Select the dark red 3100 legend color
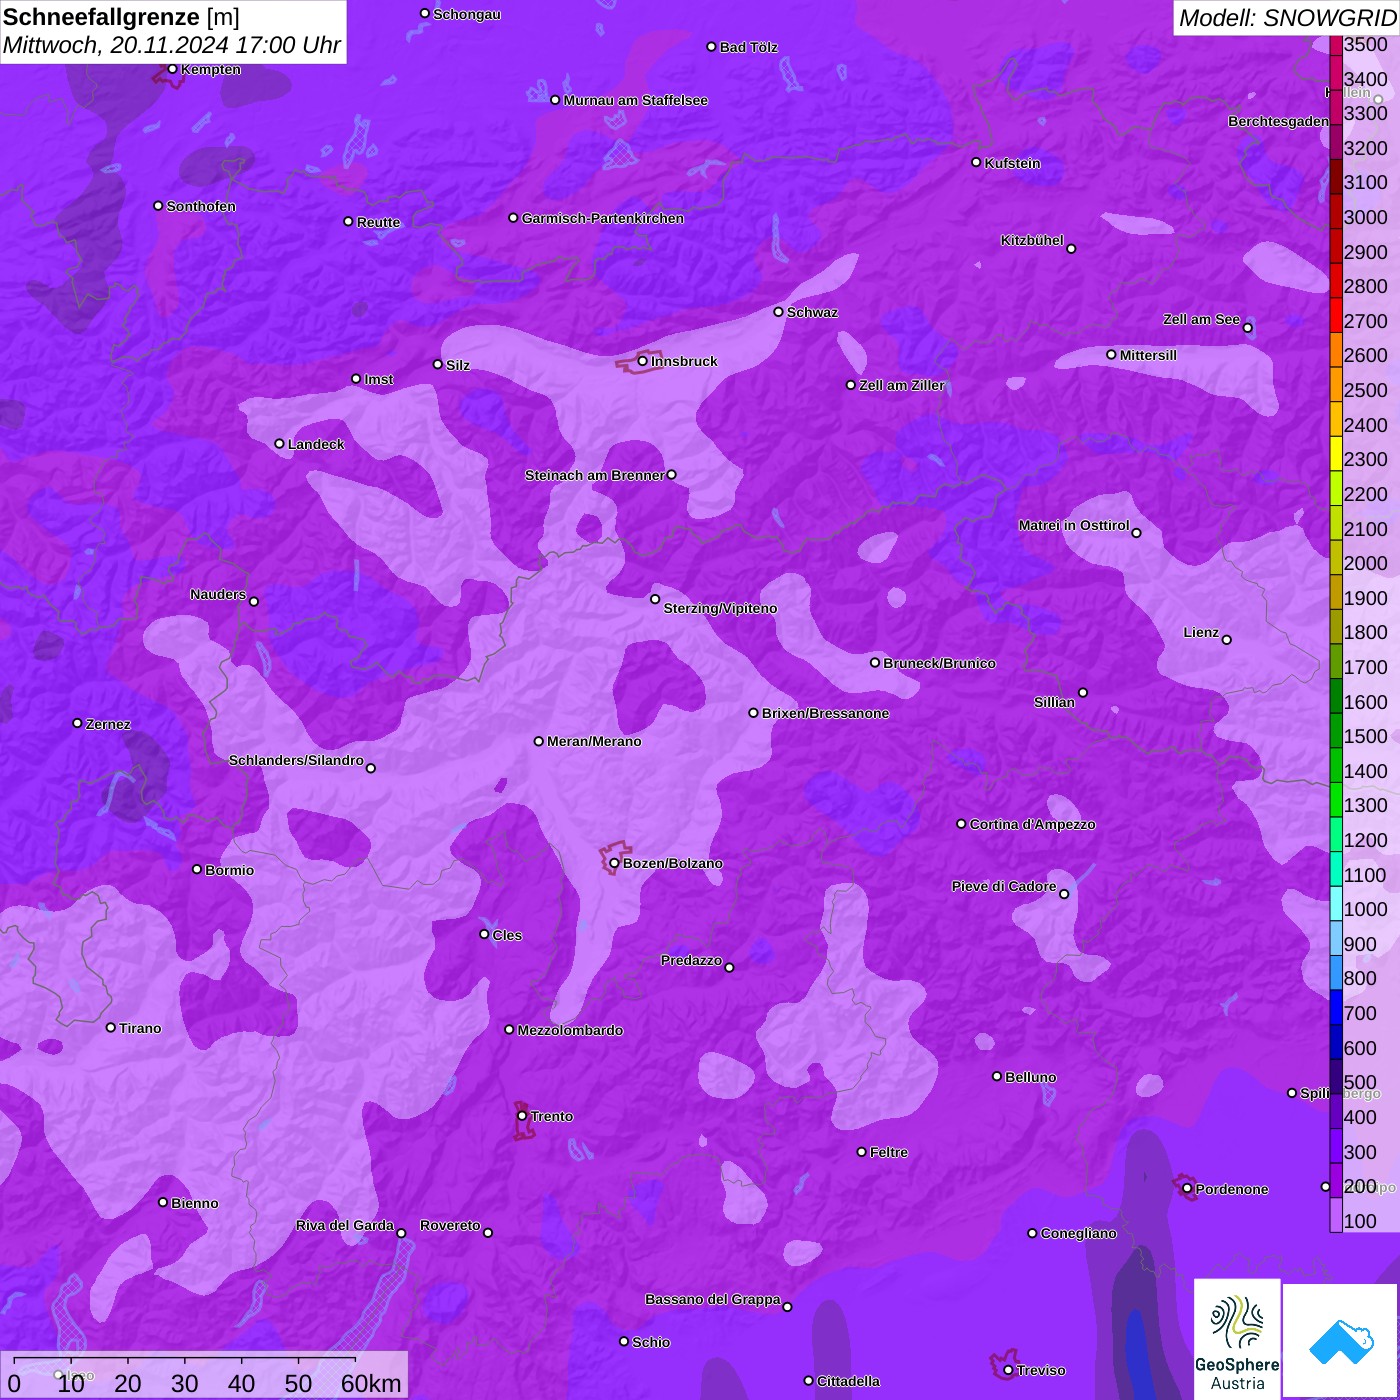 point(1336,176)
